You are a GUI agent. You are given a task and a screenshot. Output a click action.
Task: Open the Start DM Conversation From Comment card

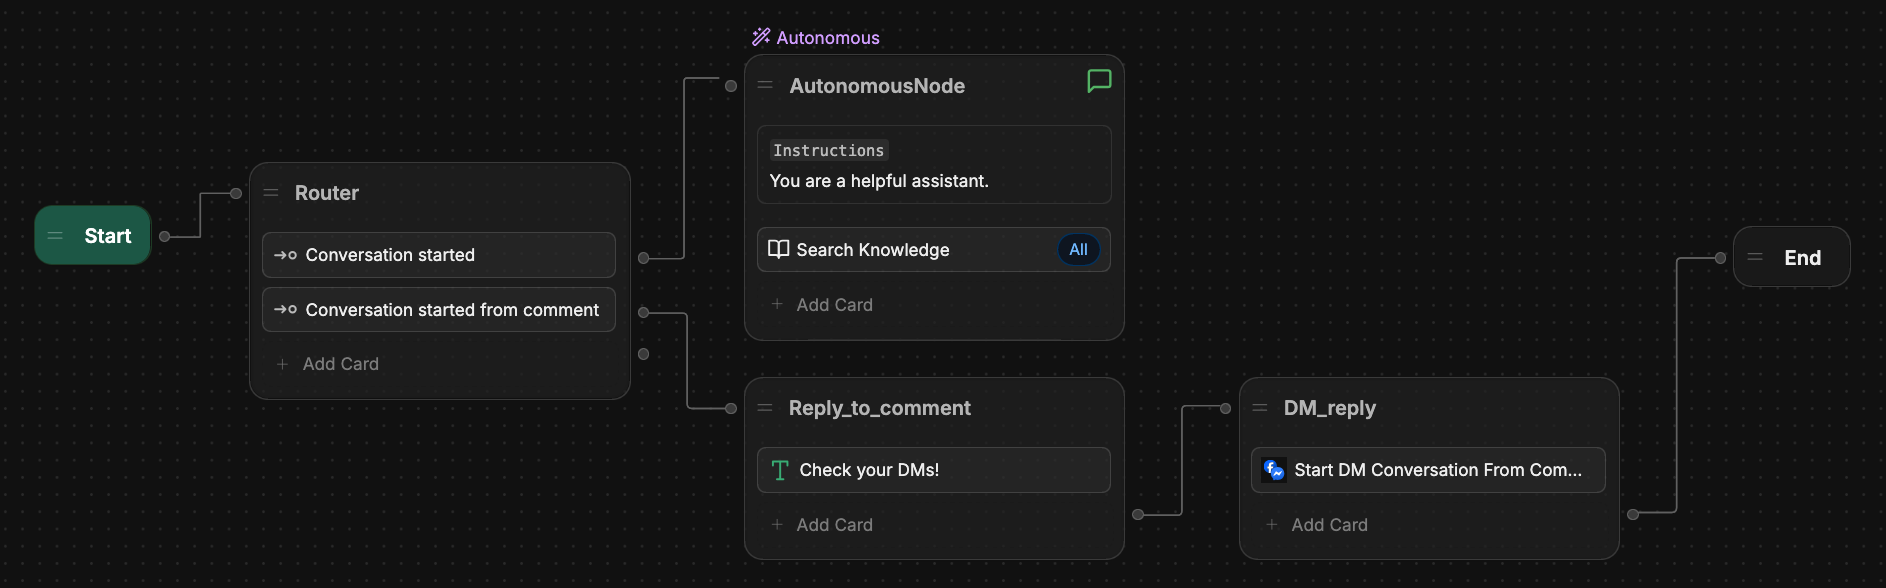[1428, 470]
